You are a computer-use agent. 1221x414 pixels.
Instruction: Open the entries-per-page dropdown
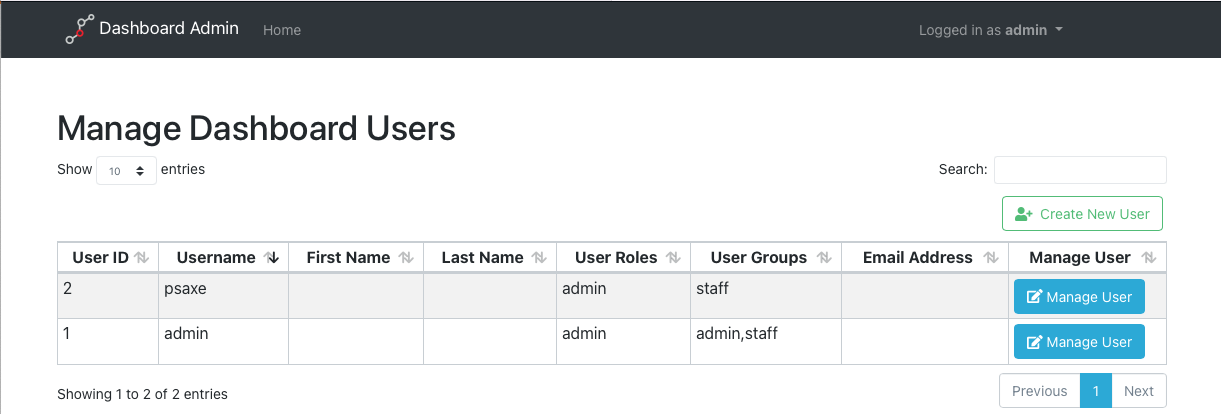[x=126, y=171]
